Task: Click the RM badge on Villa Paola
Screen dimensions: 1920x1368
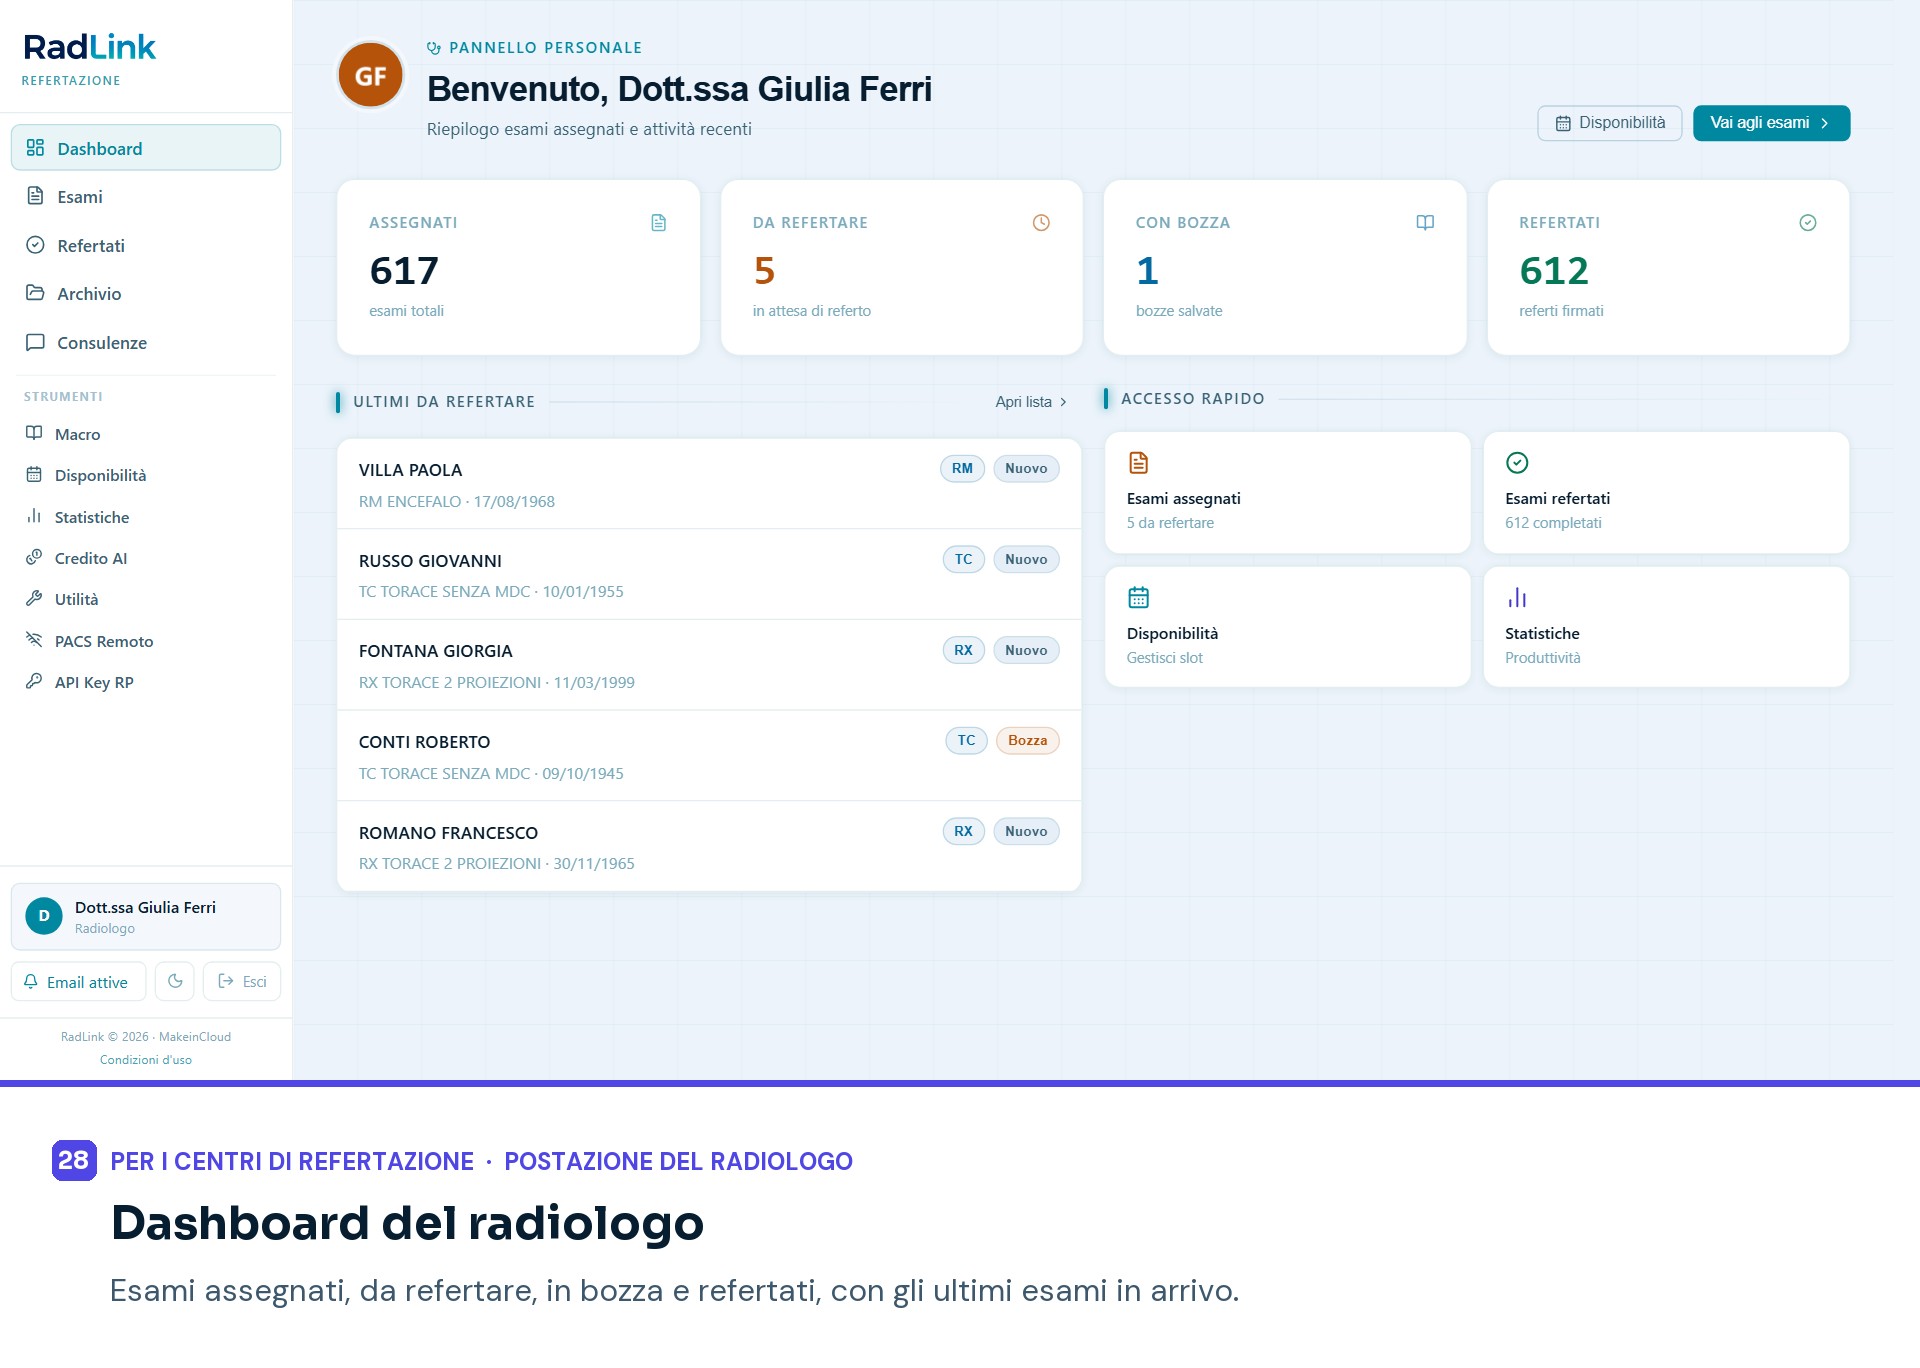Action: click(962, 469)
